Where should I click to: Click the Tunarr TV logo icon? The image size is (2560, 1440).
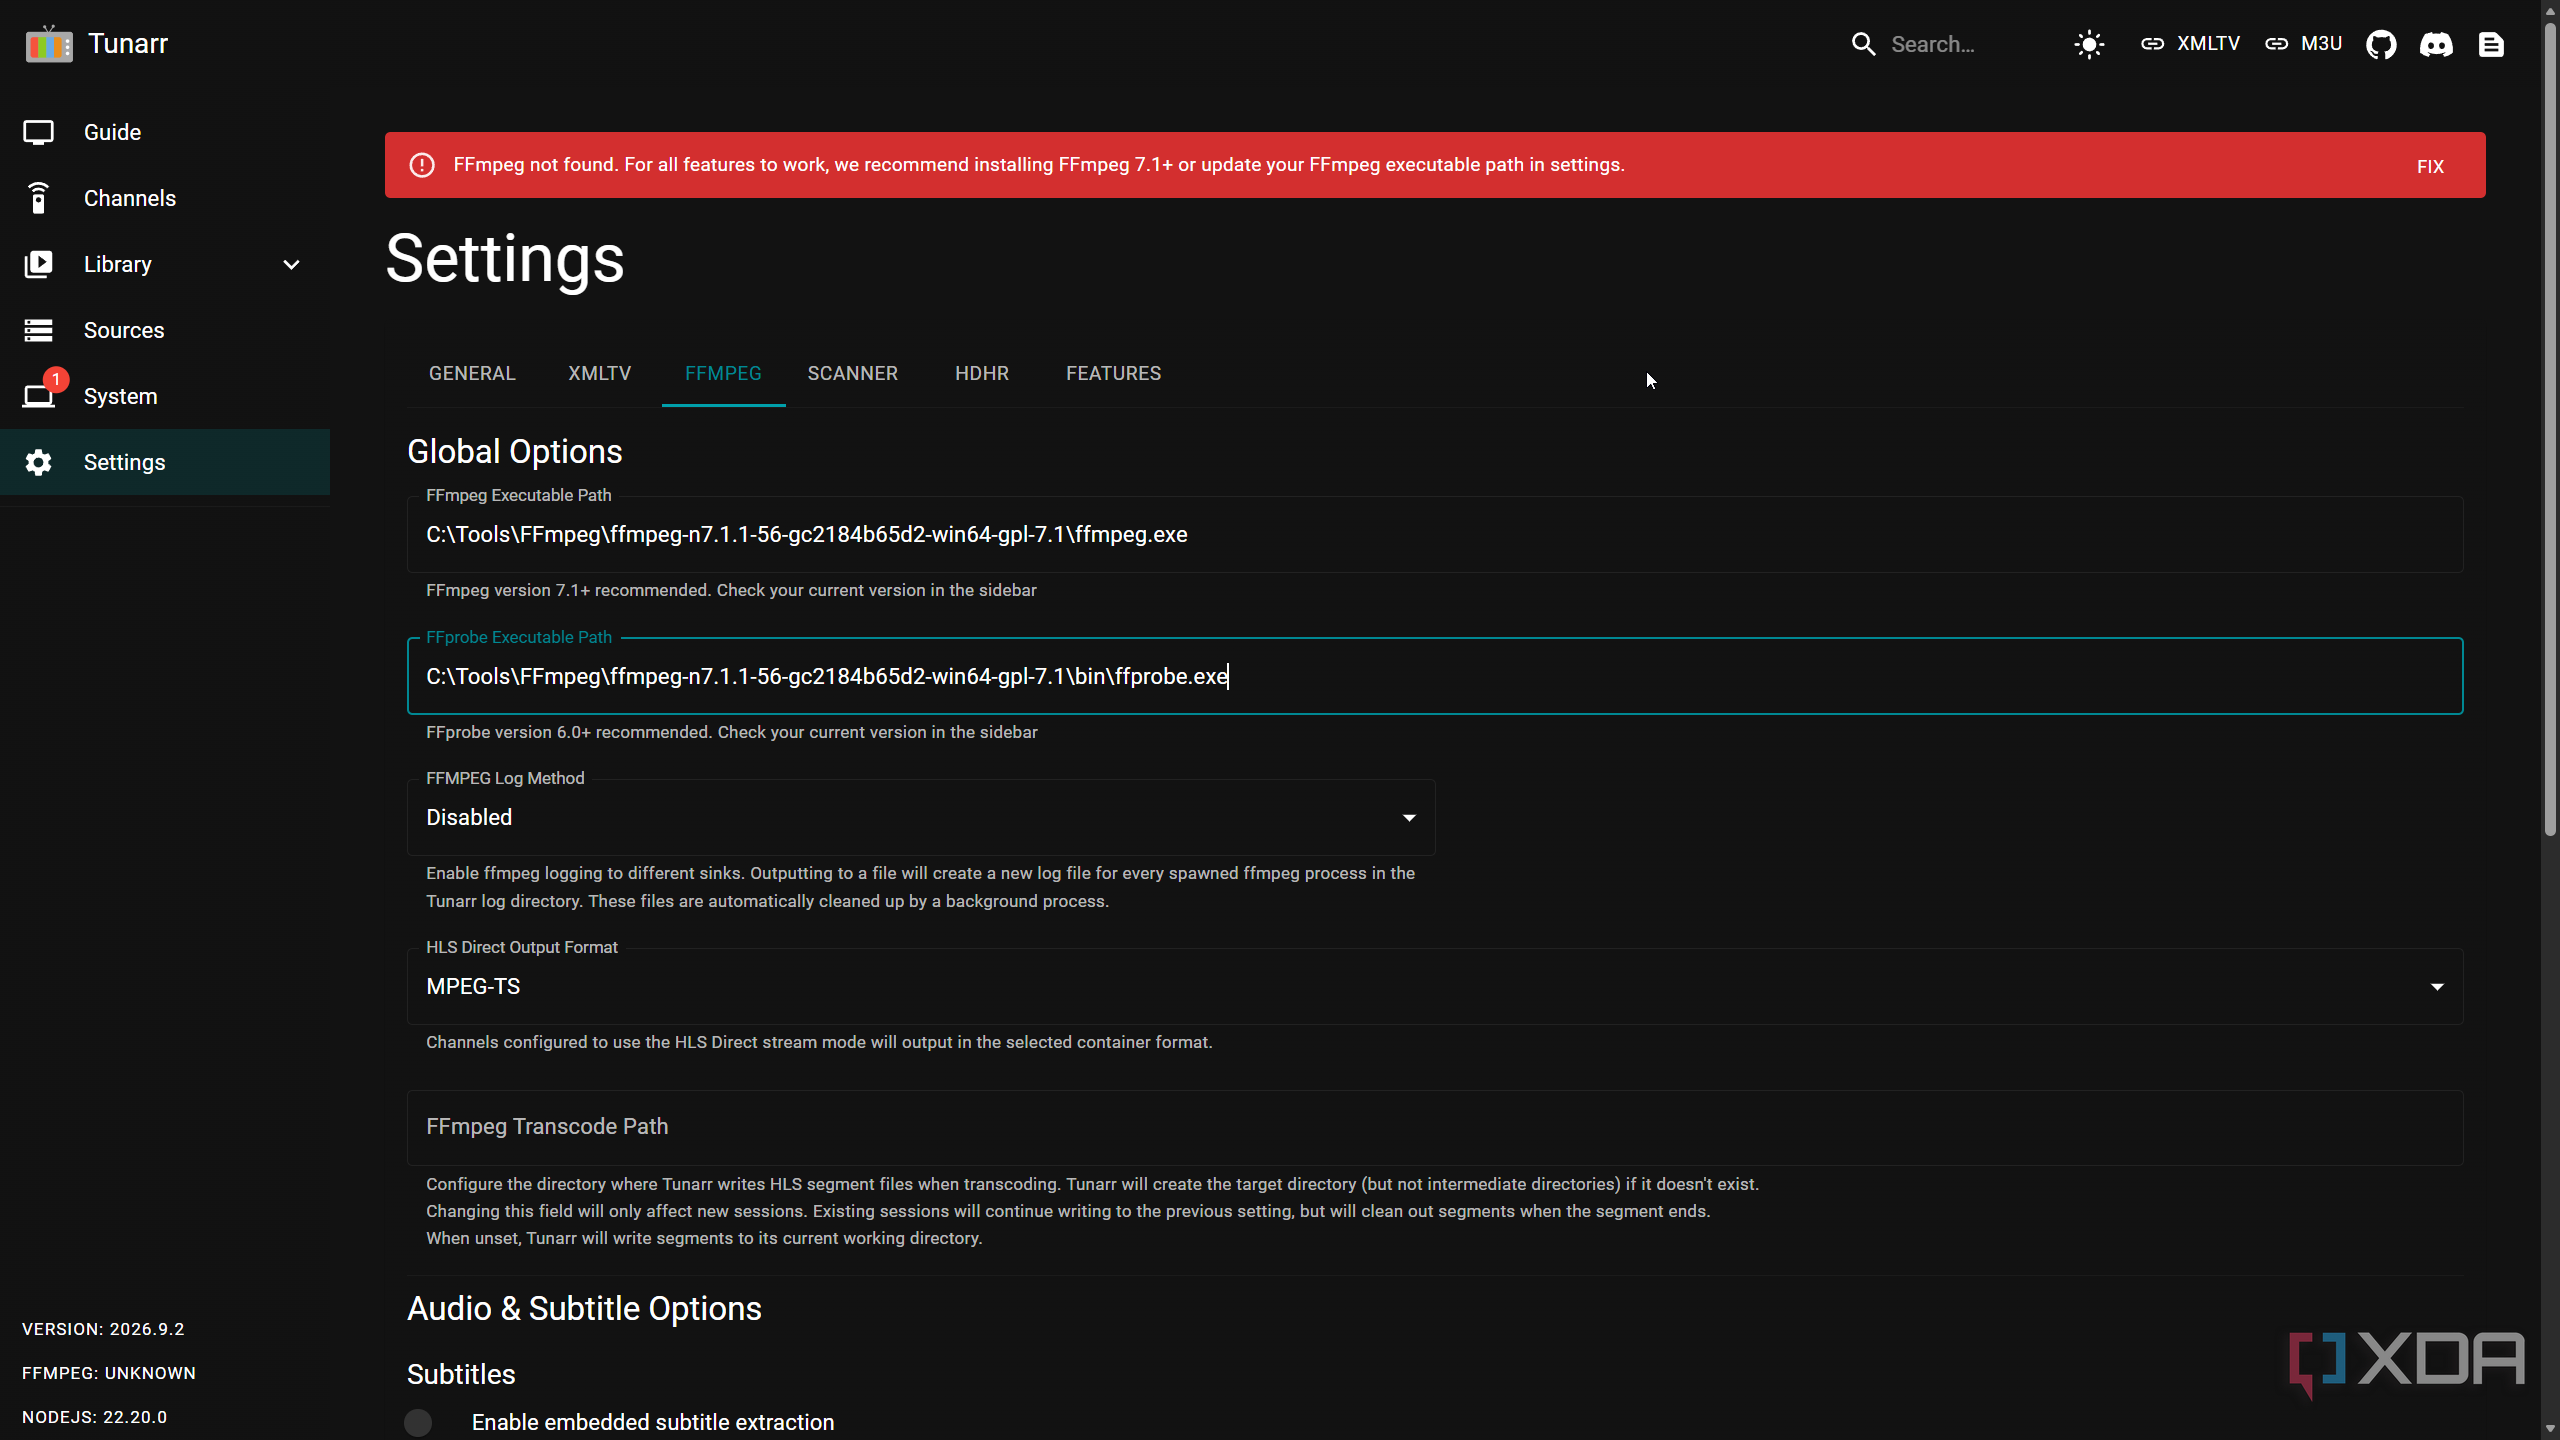(49, 44)
